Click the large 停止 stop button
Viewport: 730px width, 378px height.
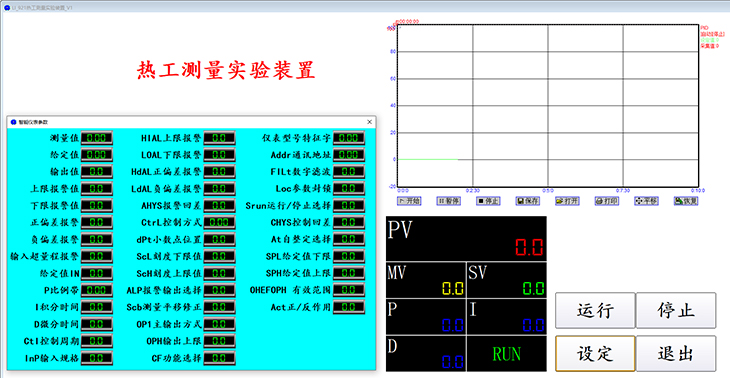point(676,310)
